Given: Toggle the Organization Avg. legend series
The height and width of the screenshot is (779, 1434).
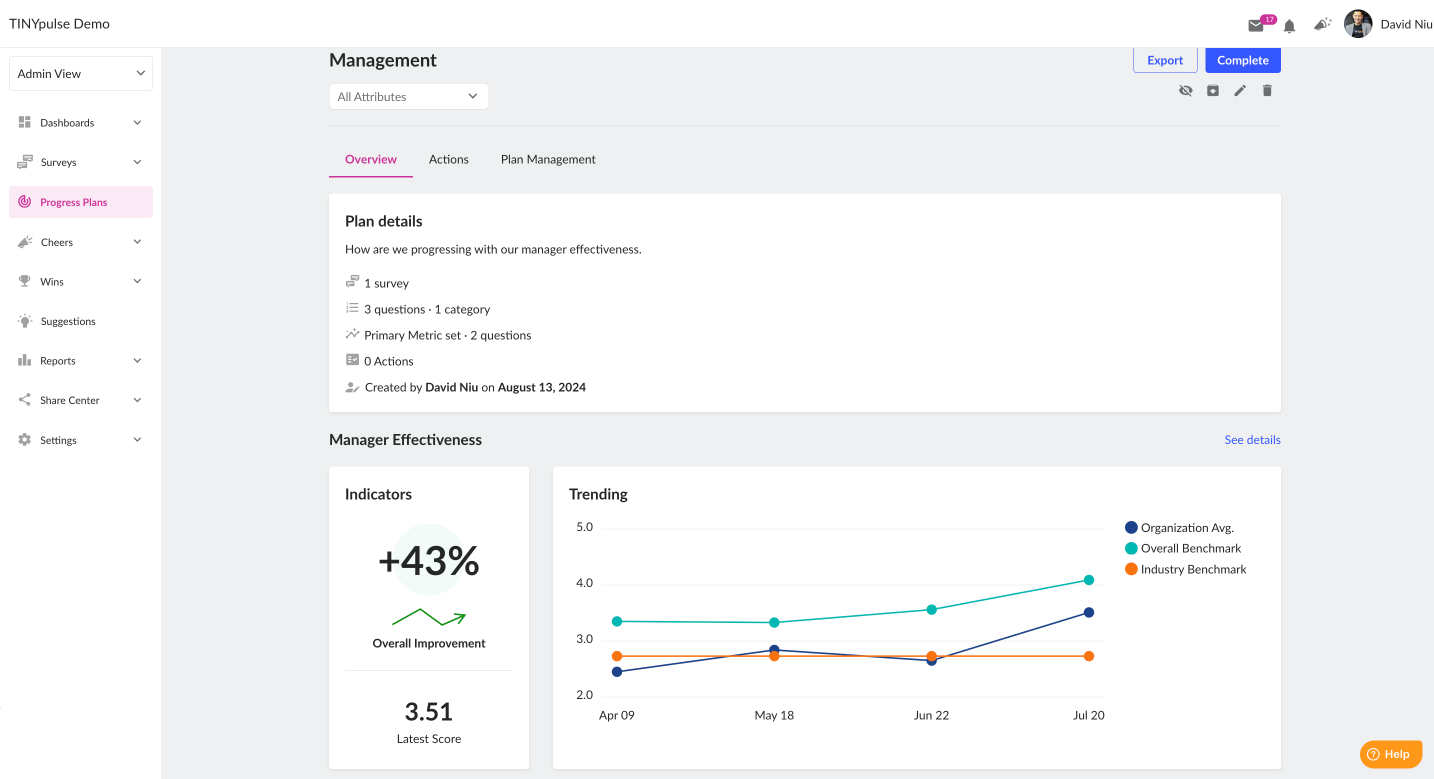Looking at the screenshot, I should (1180, 528).
